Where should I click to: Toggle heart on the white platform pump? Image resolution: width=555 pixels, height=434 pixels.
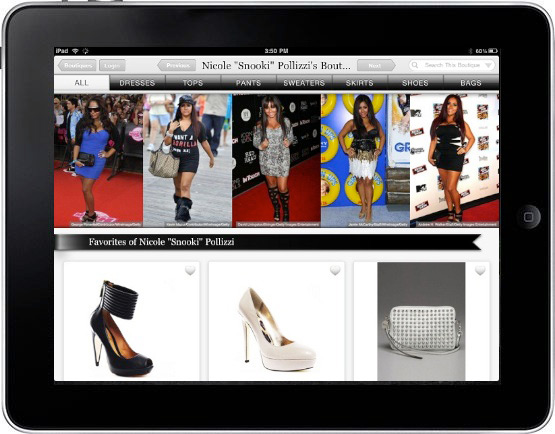click(335, 271)
